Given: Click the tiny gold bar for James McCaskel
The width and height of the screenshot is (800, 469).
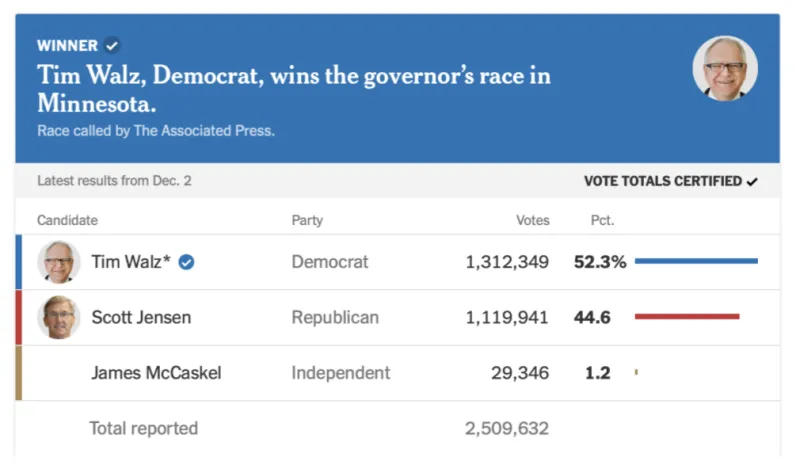Looking at the screenshot, I should (x=636, y=372).
